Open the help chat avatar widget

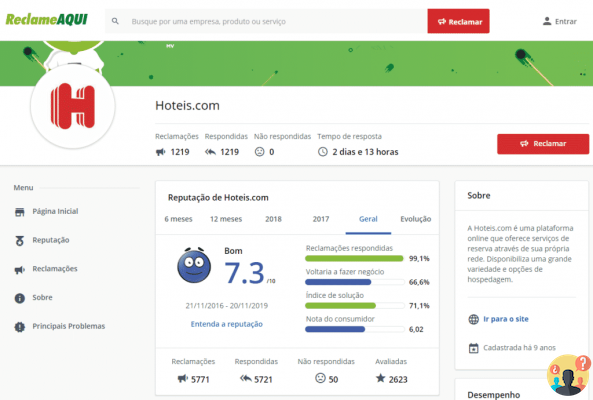coord(568,375)
